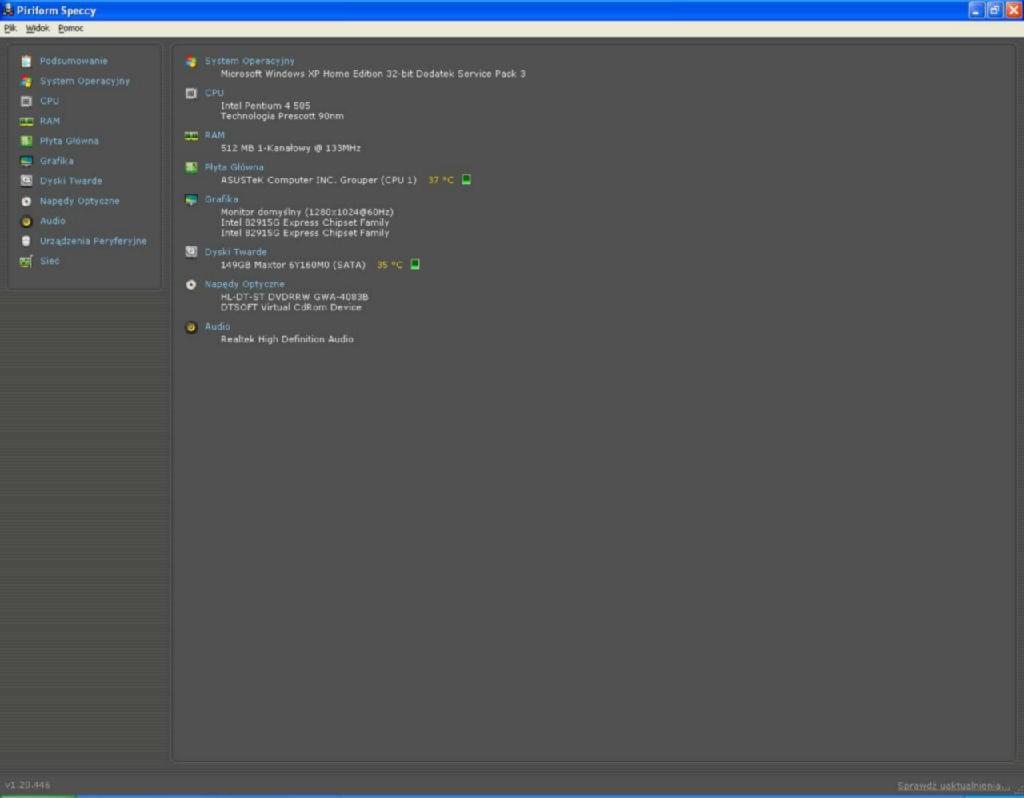
Task: Click the Podsumowanie clipboard icon in sidebar
Action: click(x=26, y=61)
